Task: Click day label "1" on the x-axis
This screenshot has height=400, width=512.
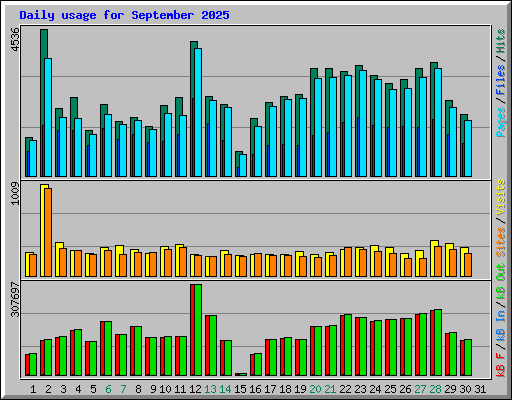Action: tap(33, 389)
